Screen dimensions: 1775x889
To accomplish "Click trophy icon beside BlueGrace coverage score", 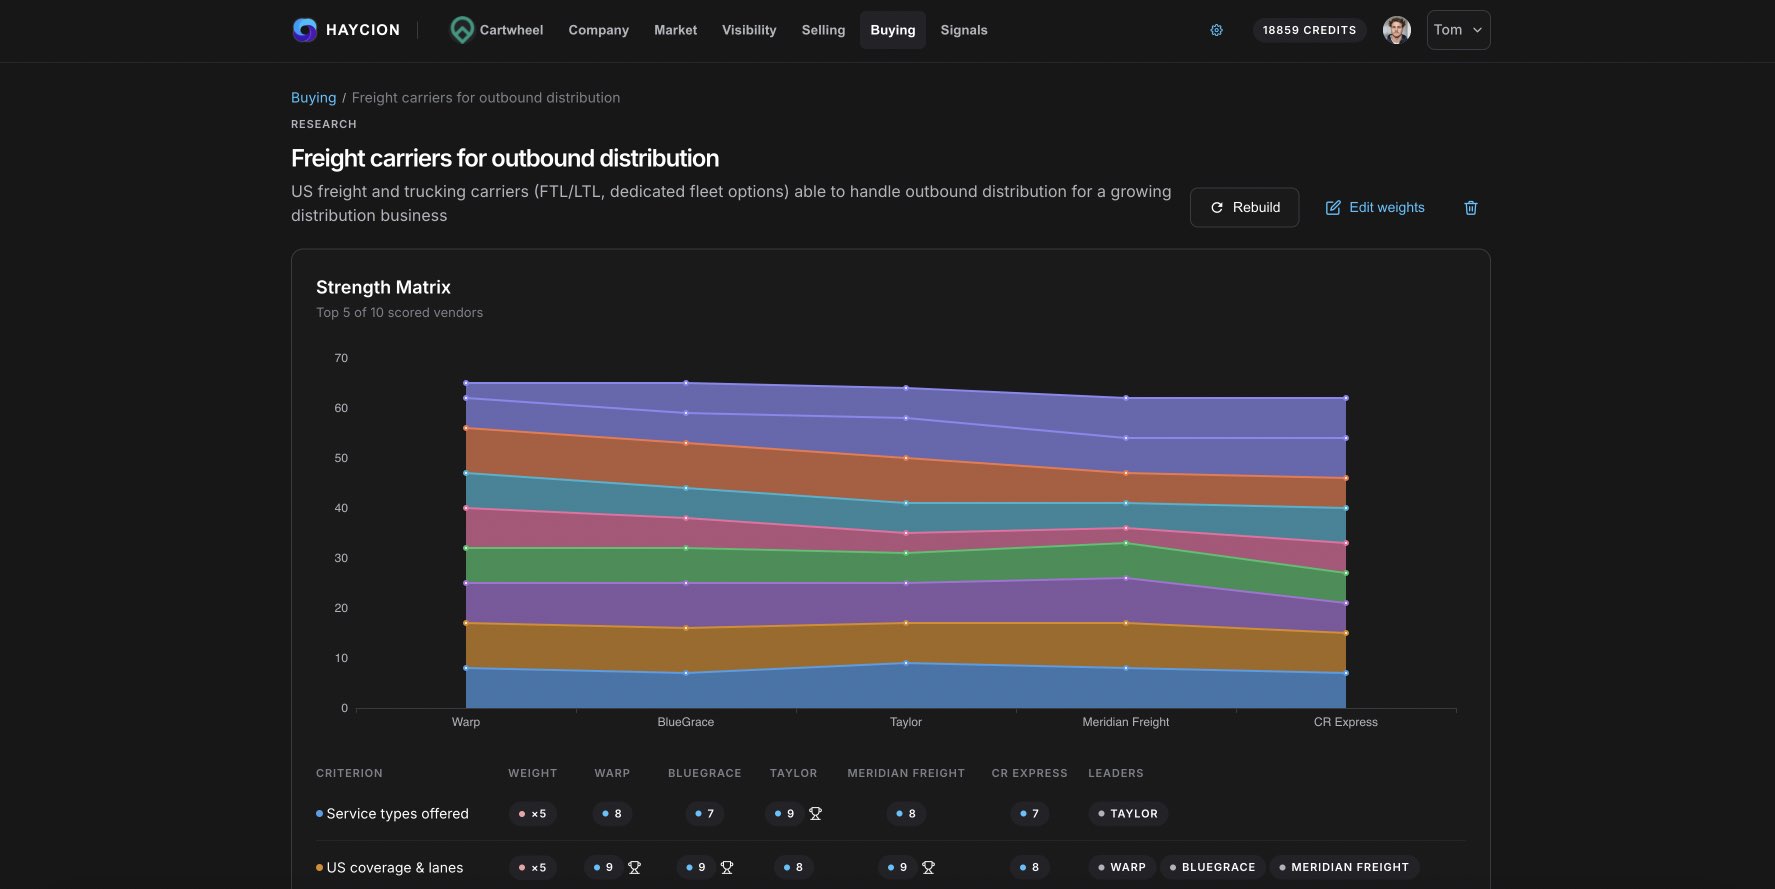I will tap(727, 868).
